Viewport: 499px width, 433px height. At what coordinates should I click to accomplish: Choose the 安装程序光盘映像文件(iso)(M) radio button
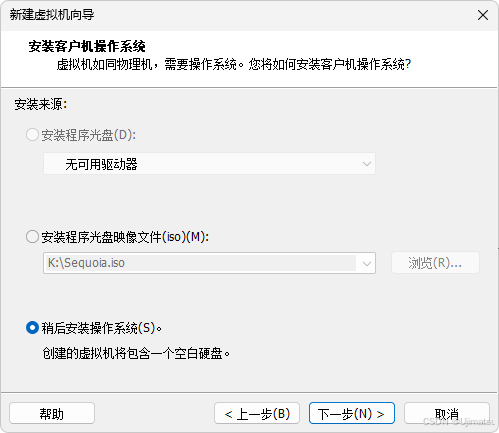click(32, 237)
